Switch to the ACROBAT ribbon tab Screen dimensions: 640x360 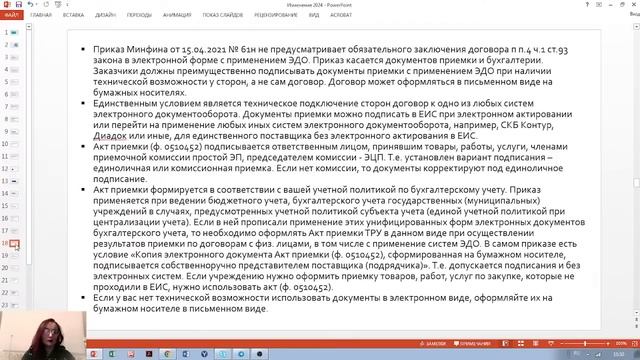pyautogui.click(x=341, y=15)
